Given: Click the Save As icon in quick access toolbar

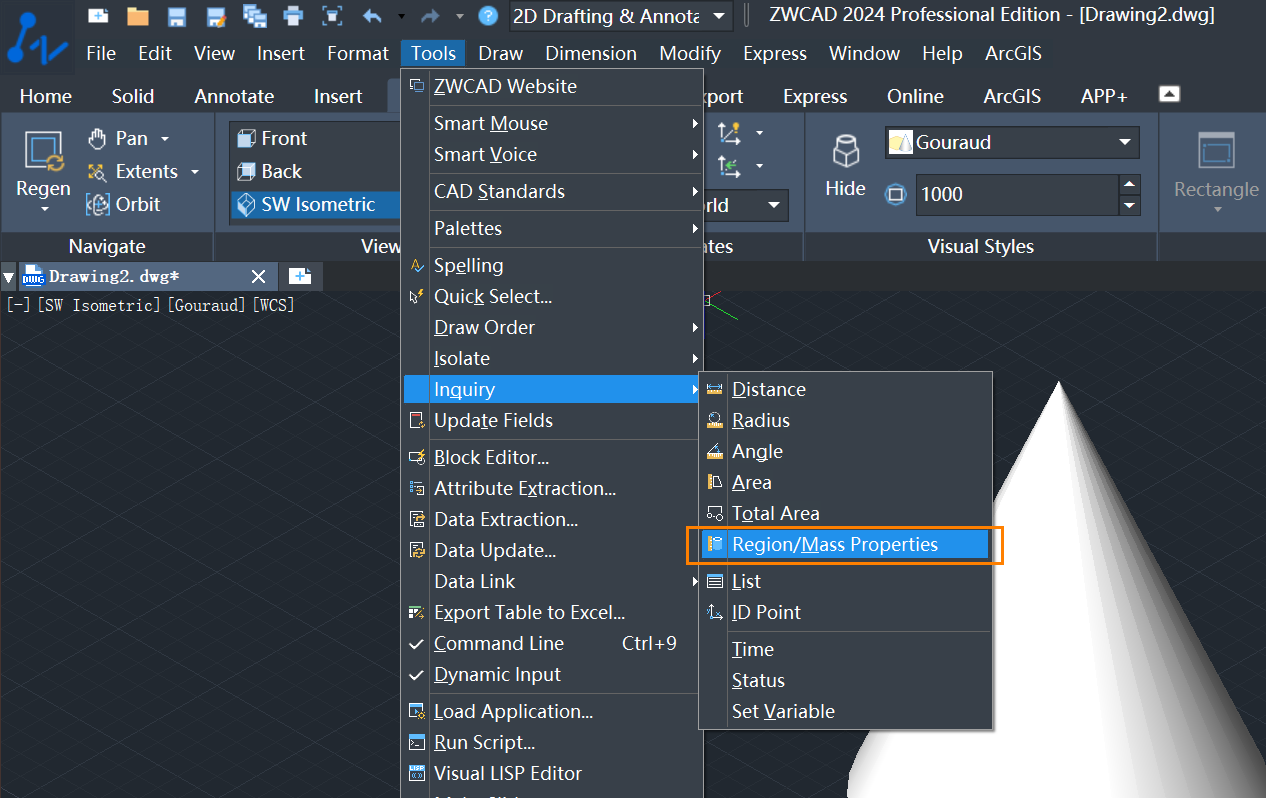Looking at the screenshot, I should pos(216,15).
